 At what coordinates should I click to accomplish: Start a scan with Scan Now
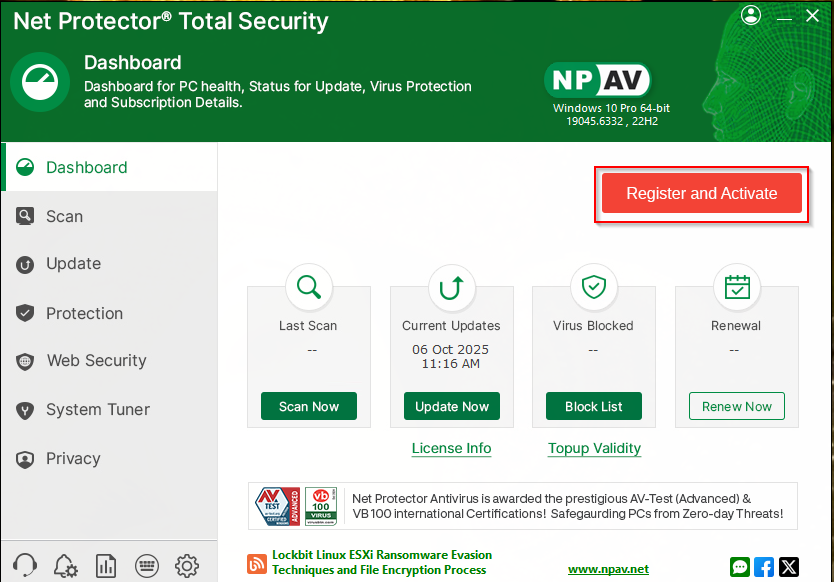coord(309,407)
